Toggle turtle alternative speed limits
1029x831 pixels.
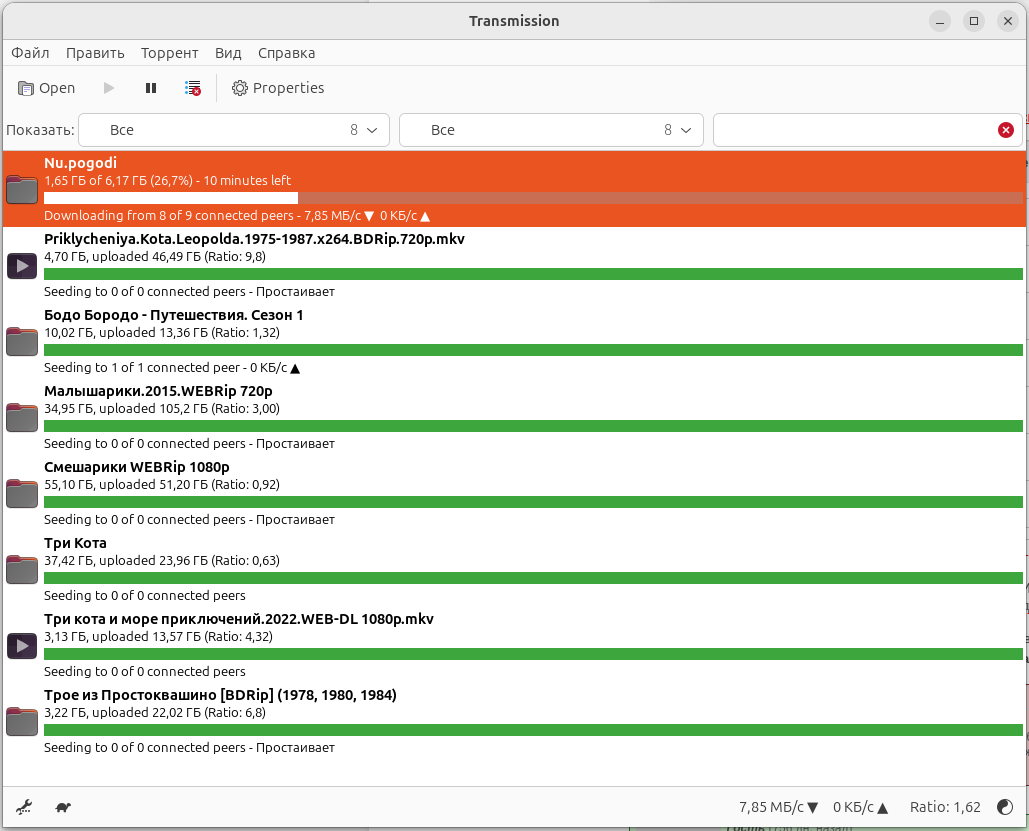[63, 807]
